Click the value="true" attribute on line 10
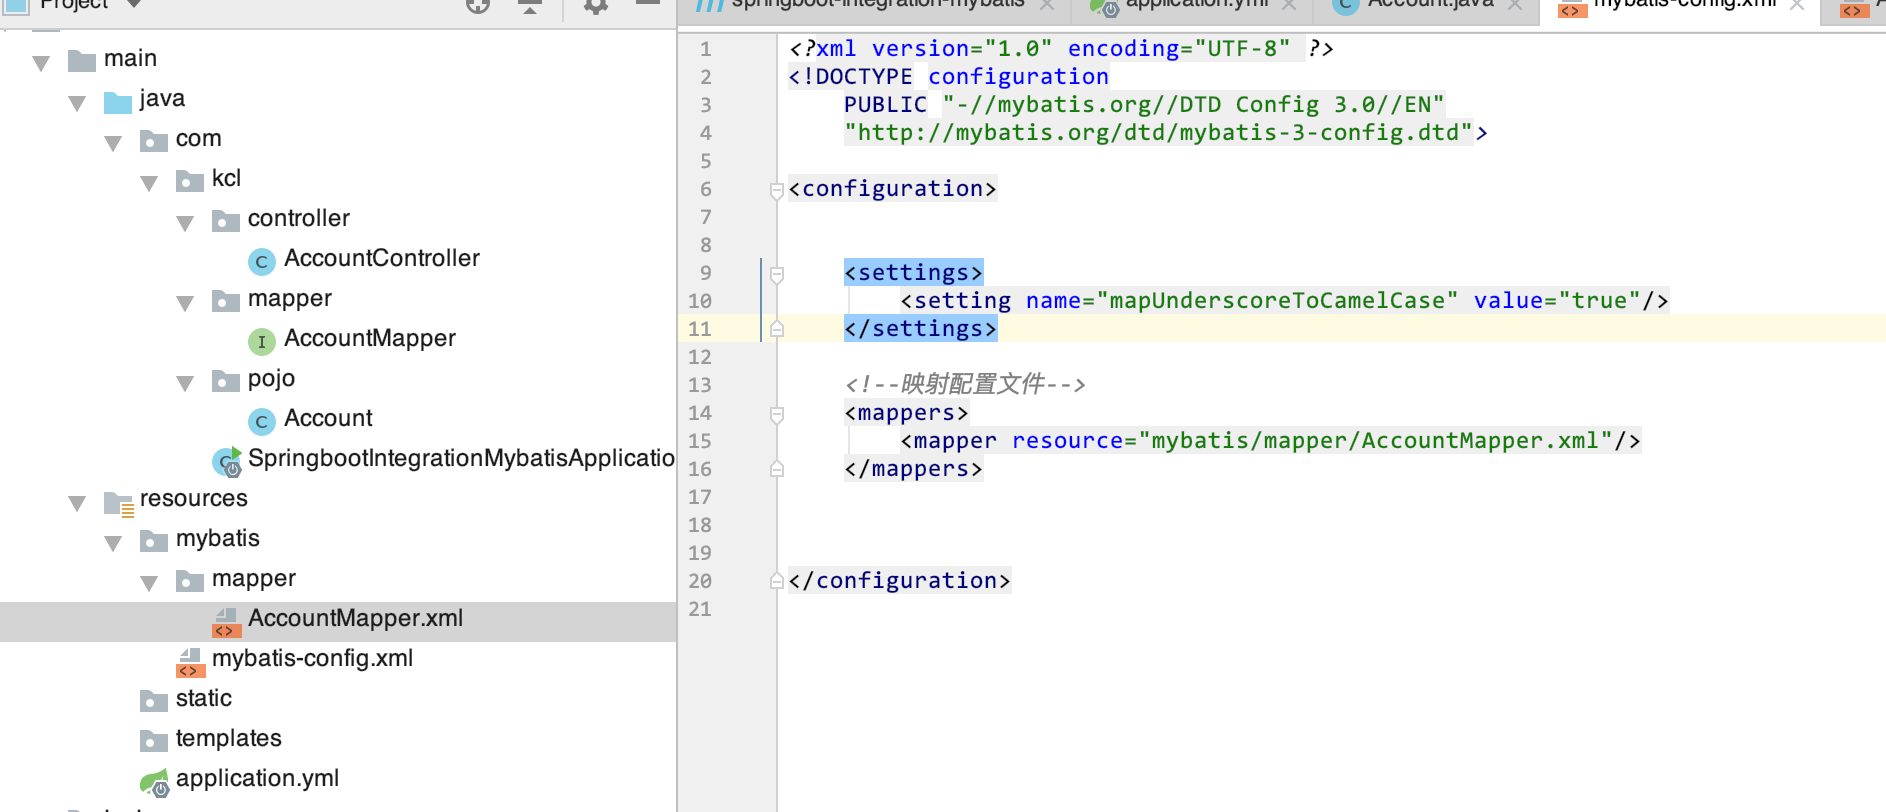 click(x=1557, y=300)
